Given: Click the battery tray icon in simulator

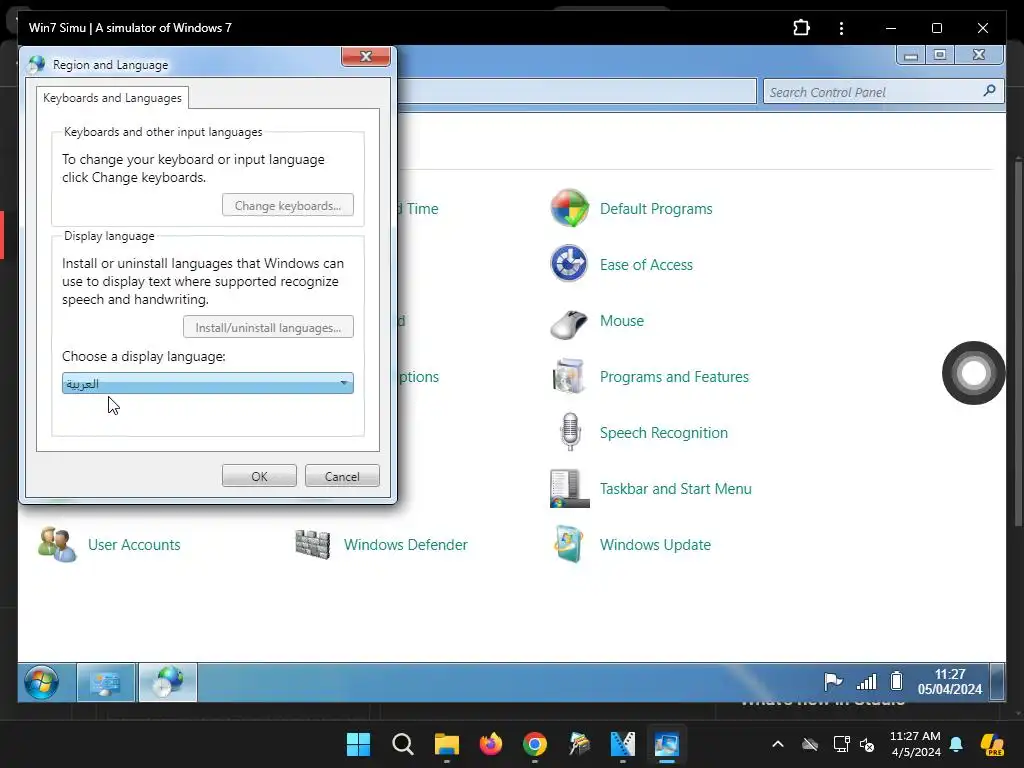Looking at the screenshot, I should point(897,681).
